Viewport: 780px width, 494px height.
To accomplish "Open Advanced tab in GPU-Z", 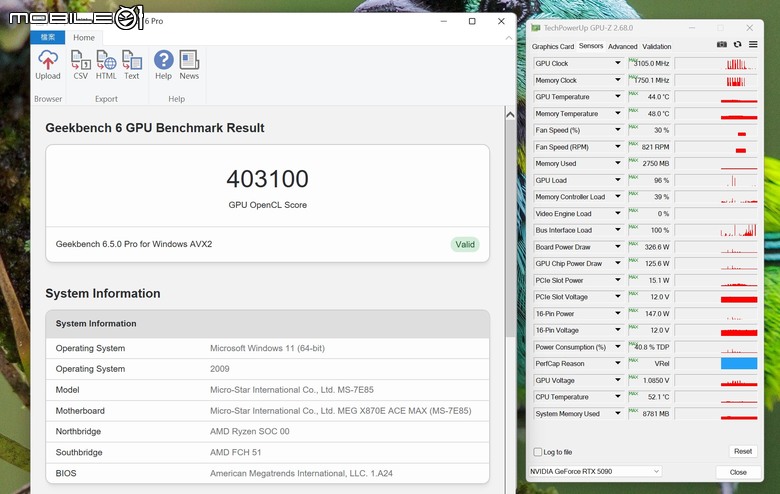I will click(x=622, y=46).
